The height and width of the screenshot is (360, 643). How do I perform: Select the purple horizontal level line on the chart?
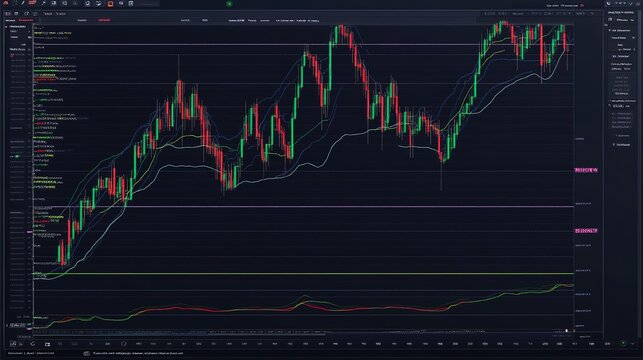pos(303,207)
